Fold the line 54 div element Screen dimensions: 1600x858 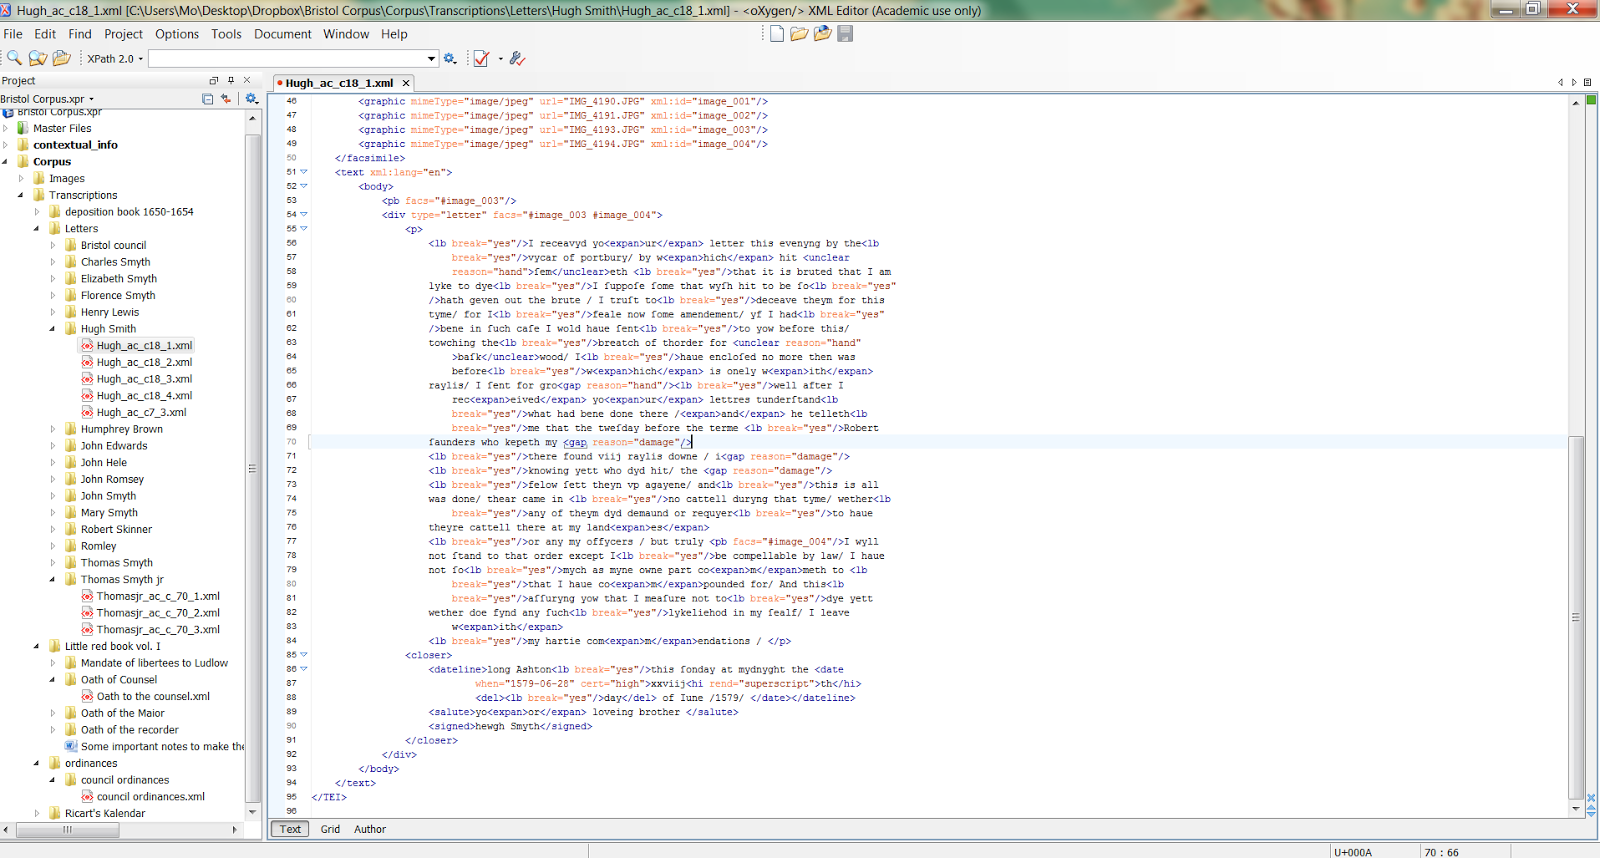(304, 214)
